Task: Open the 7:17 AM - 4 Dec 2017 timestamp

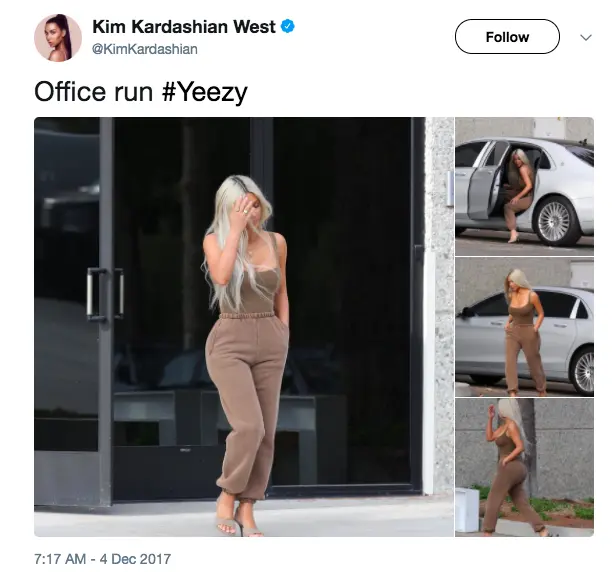Action: click(103, 559)
